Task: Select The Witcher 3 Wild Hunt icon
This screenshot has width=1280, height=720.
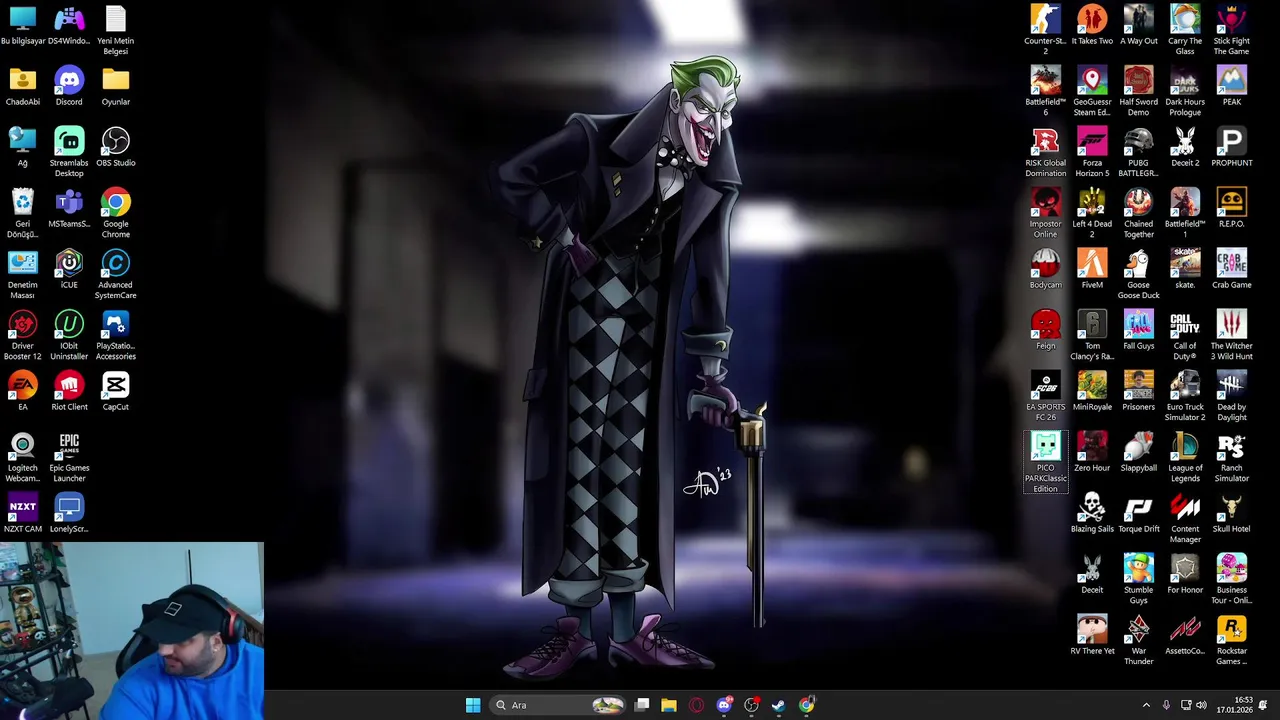Action: click(x=1231, y=335)
